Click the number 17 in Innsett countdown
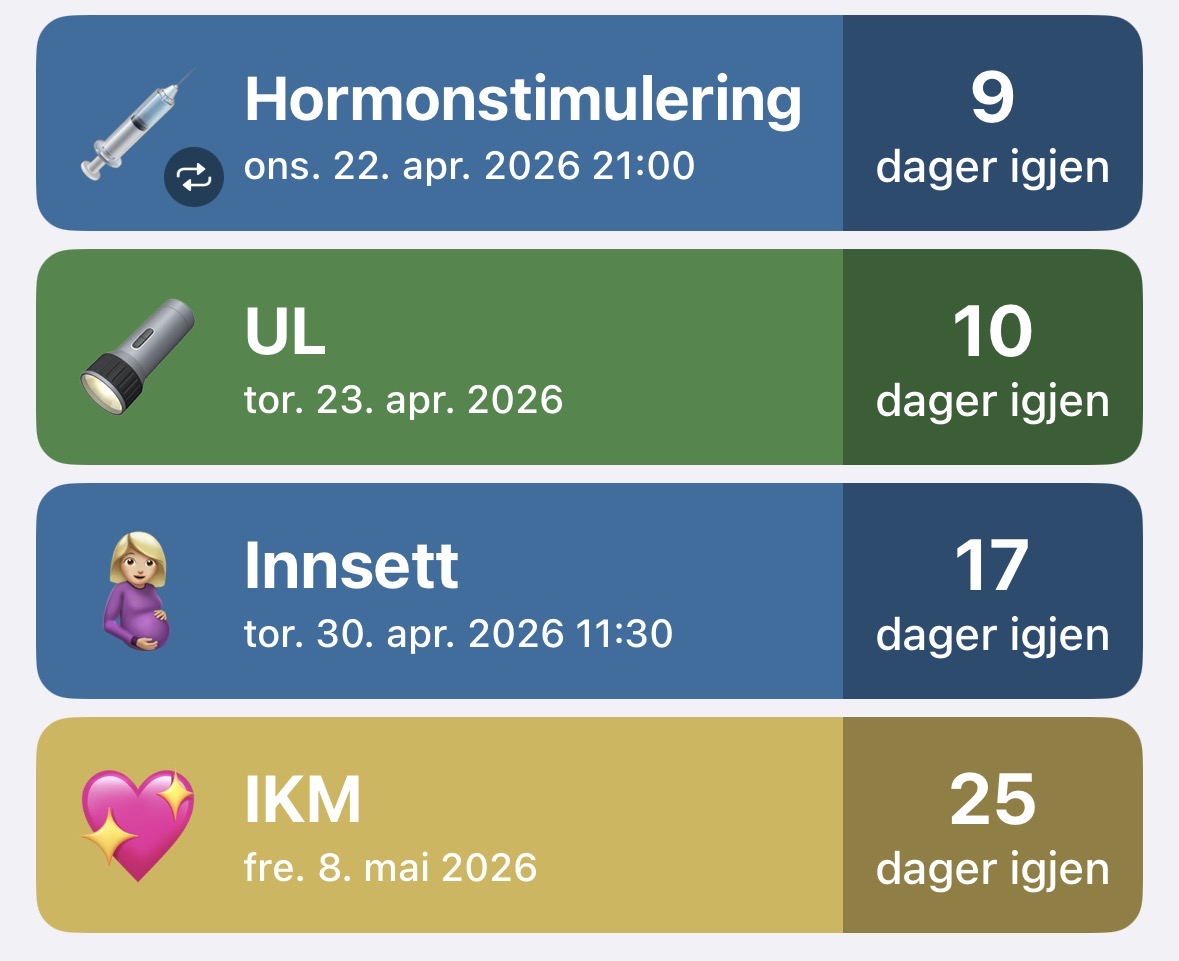The width and height of the screenshot is (1179, 961). tap(992, 567)
